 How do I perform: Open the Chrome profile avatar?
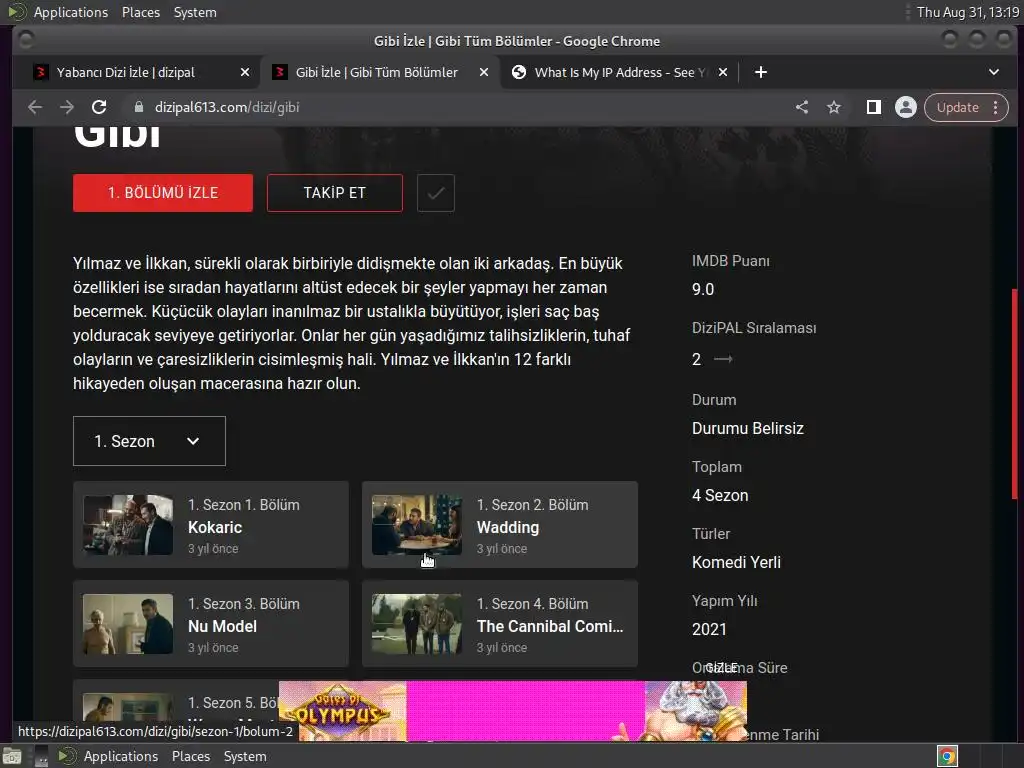coord(906,107)
